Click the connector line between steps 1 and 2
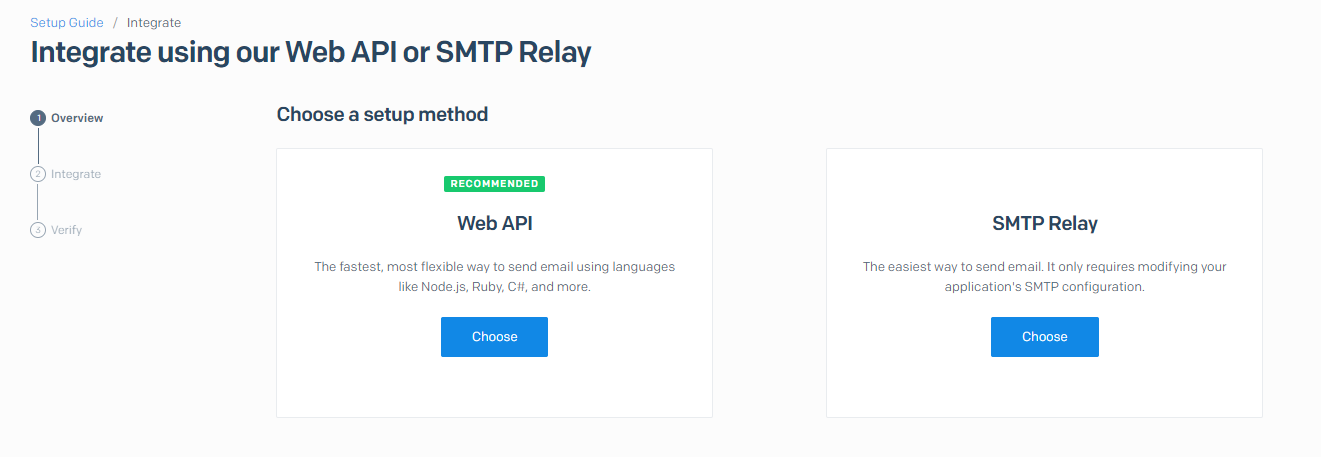Screen dimensions: 1321x457 [x=38, y=146]
